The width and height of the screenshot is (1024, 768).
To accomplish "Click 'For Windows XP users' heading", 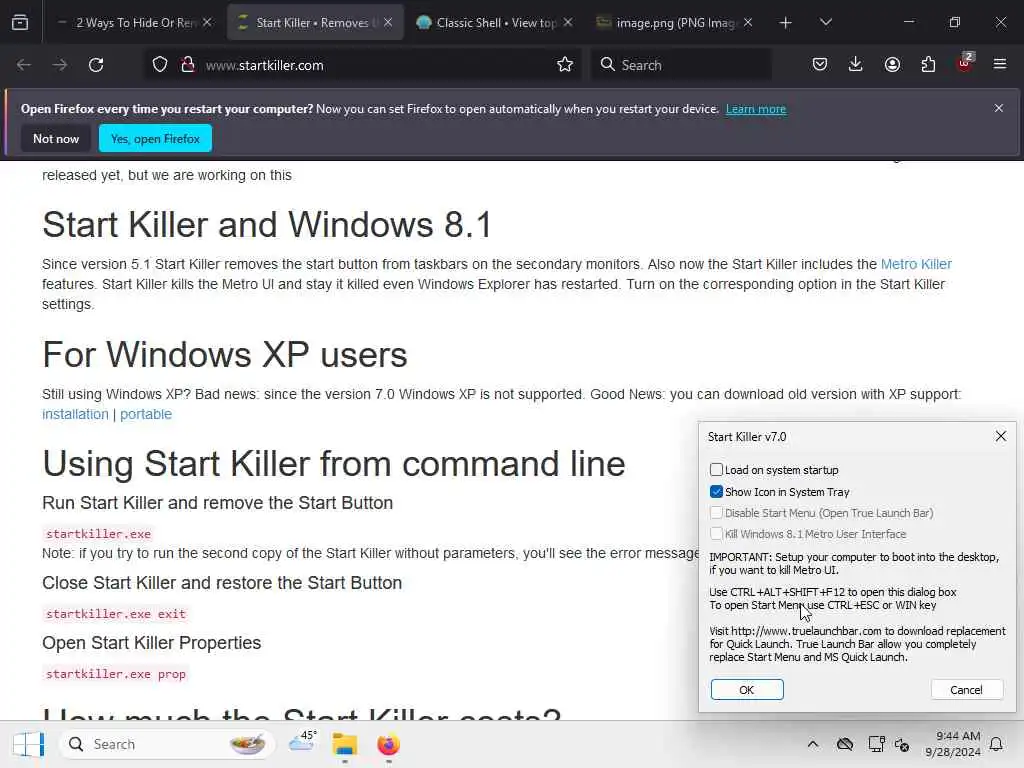I will point(225,355).
